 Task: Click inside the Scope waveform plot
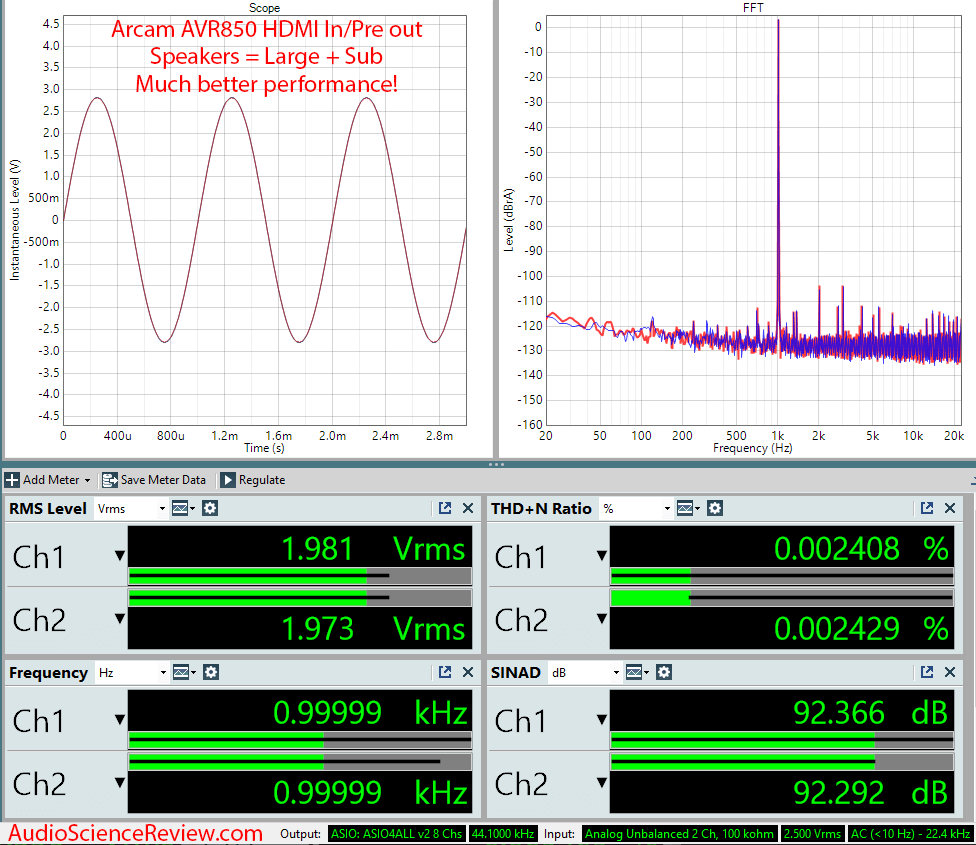265,220
